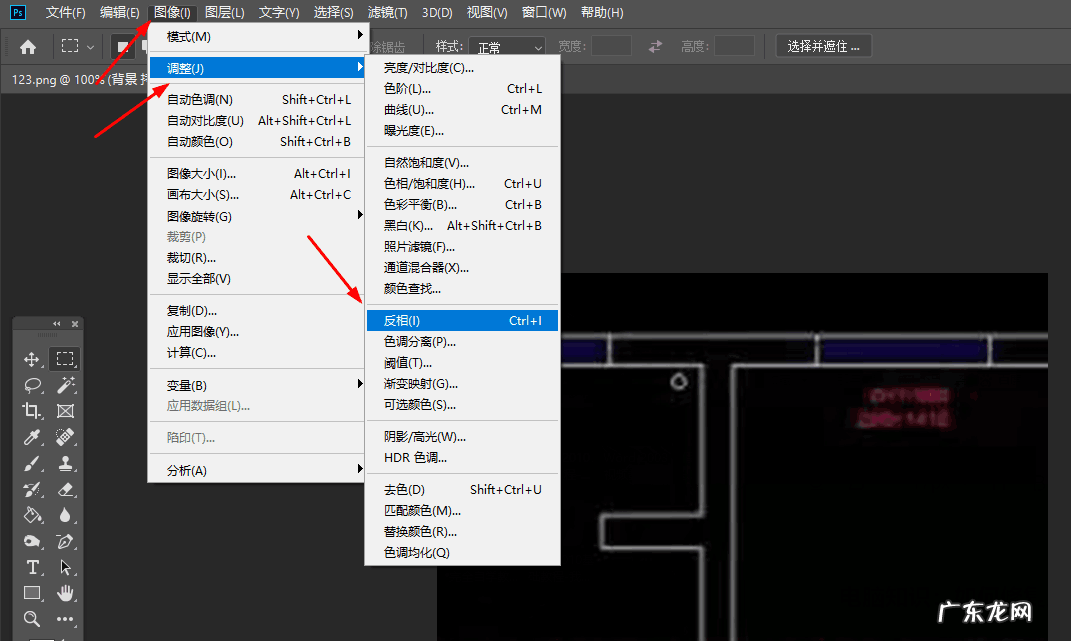
Task: Choose 反相(I) from the adjustments submenu
Action: [460, 321]
